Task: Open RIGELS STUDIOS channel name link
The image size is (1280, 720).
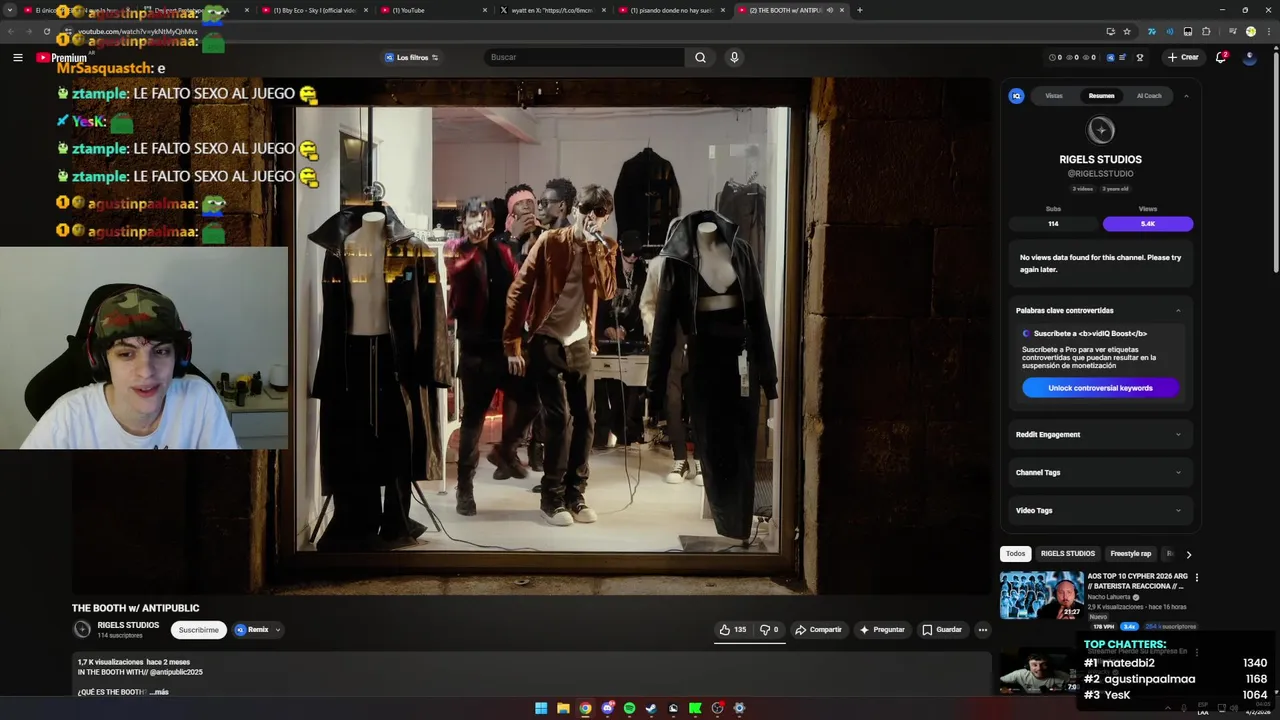Action: pos(128,625)
